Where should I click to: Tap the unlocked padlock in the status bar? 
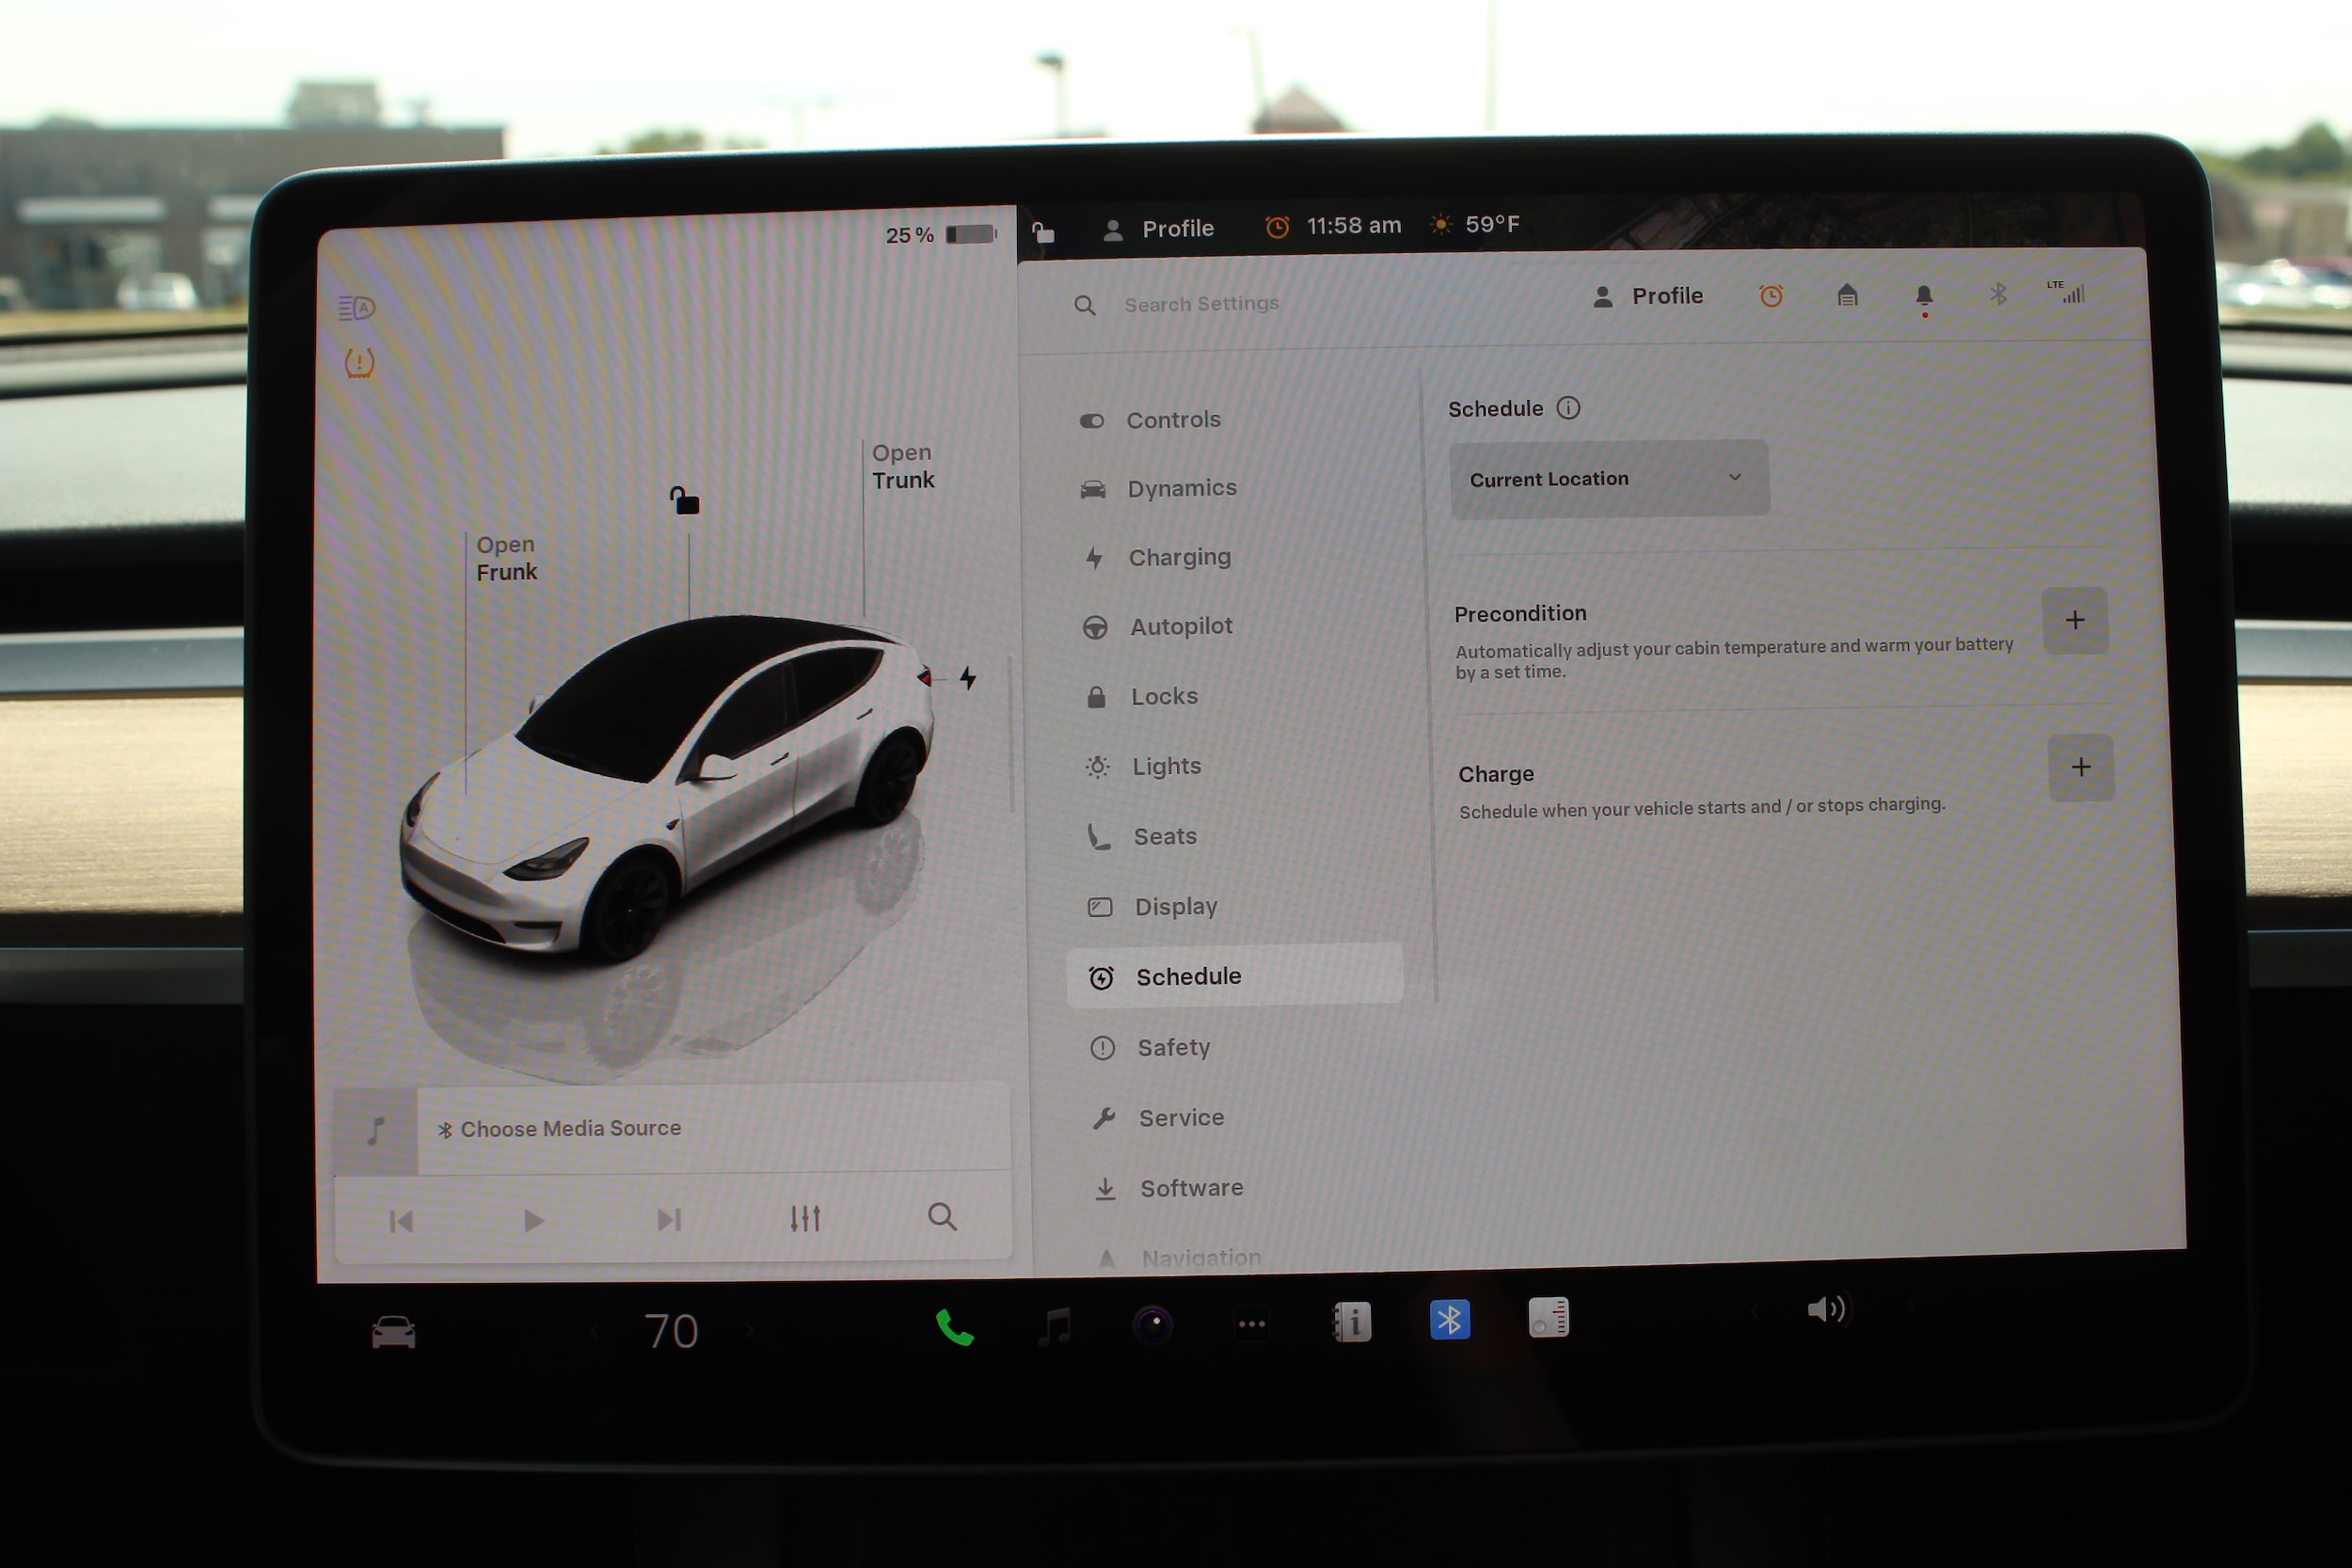click(x=1043, y=232)
